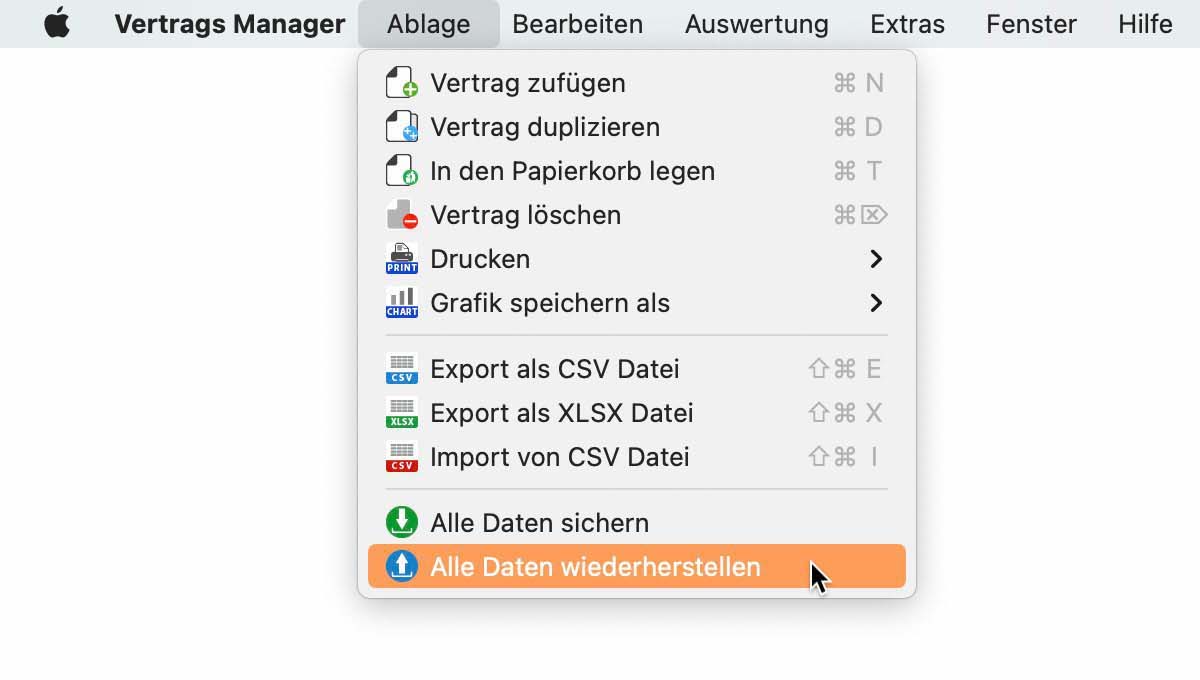Click the move-to-trash document icon
Screen dimensions: 1200x680
(401, 171)
